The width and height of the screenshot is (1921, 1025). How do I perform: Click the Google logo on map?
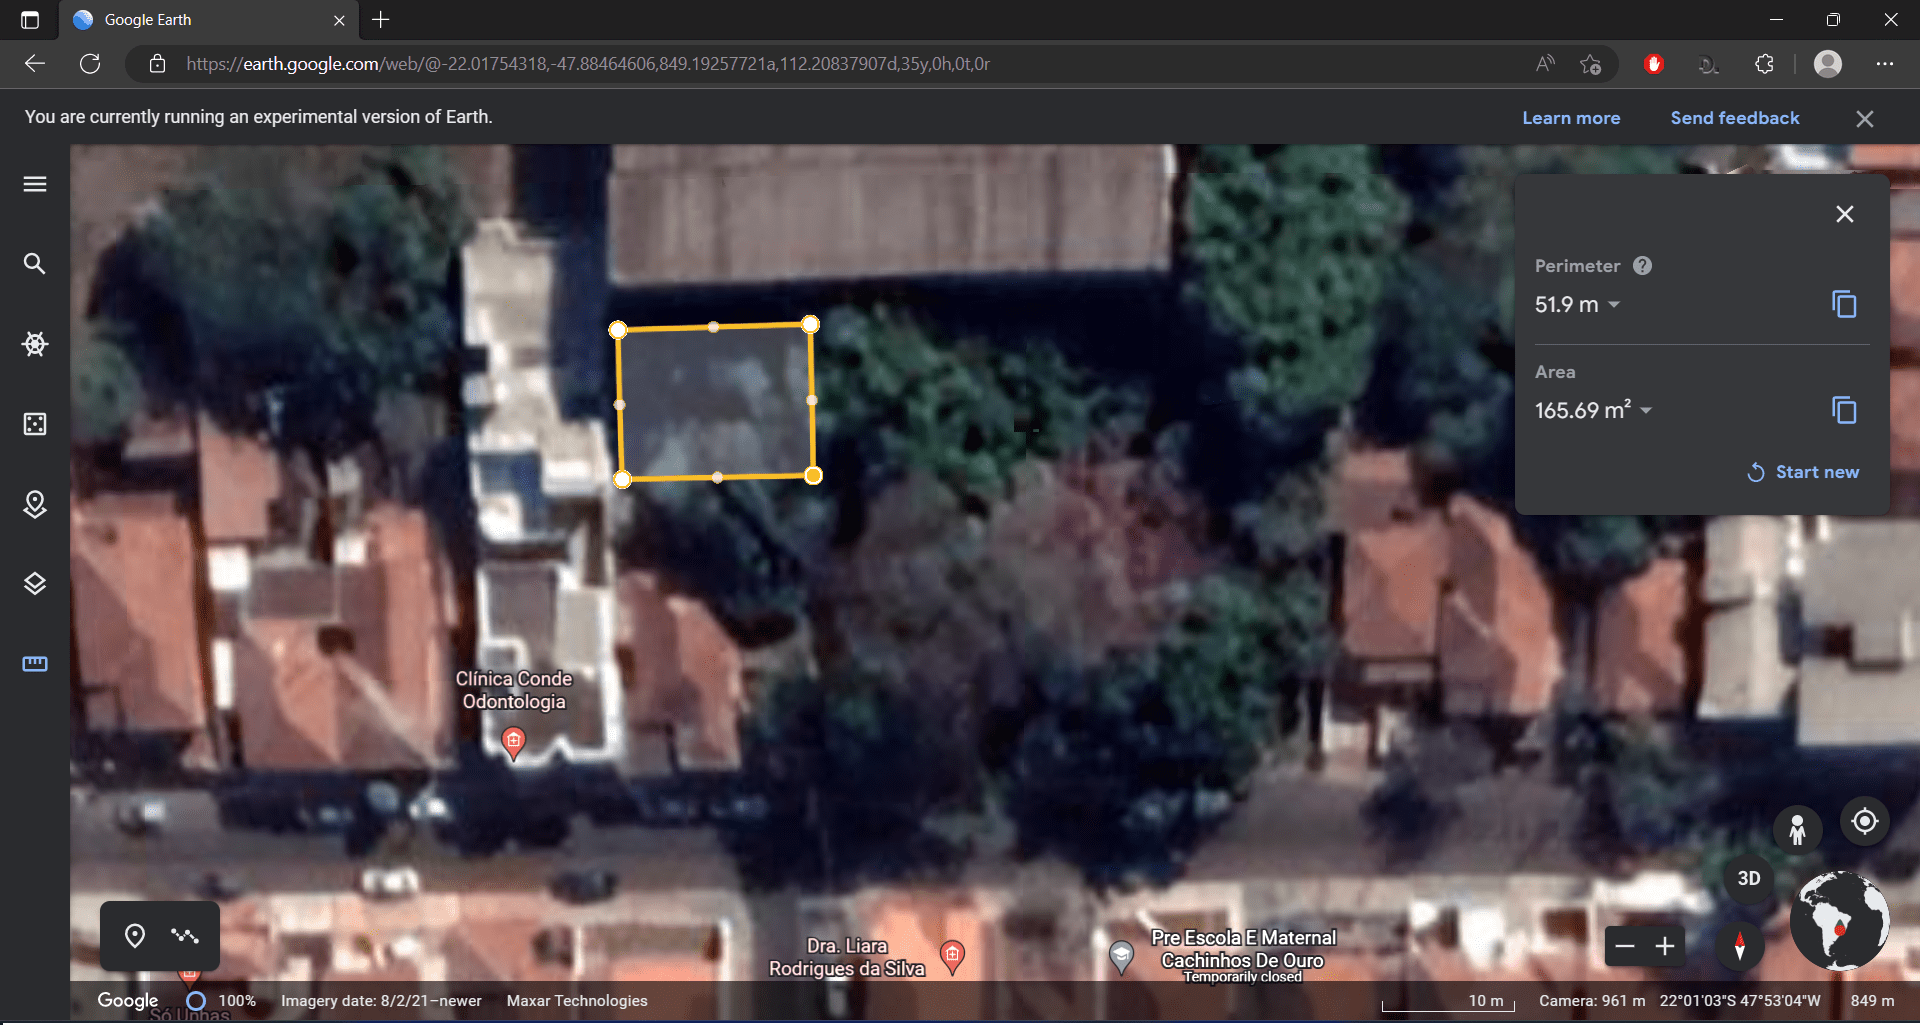pos(127,1001)
